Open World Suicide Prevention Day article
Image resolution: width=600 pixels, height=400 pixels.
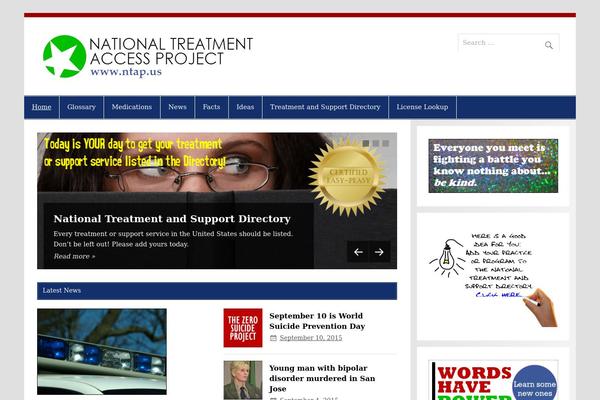pyautogui.click(x=317, y=321)
